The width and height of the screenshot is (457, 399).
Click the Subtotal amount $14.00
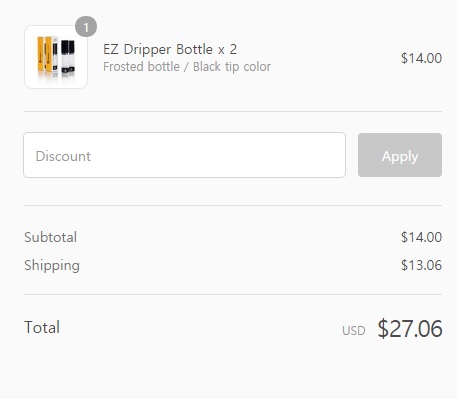click(421, 237)
